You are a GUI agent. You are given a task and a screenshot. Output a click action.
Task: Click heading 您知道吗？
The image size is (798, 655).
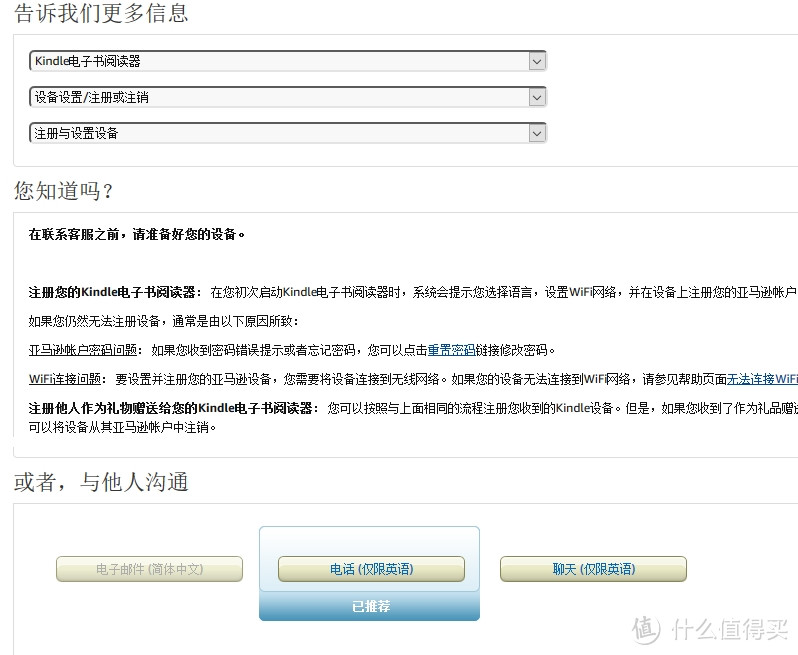click(x=64, y=191)
